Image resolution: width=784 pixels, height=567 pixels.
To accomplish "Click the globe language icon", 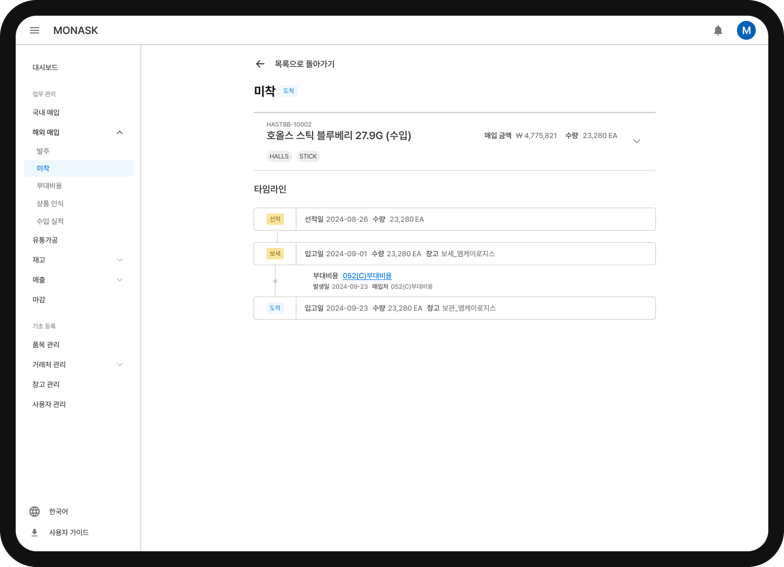I will click(x=34, y=511).
